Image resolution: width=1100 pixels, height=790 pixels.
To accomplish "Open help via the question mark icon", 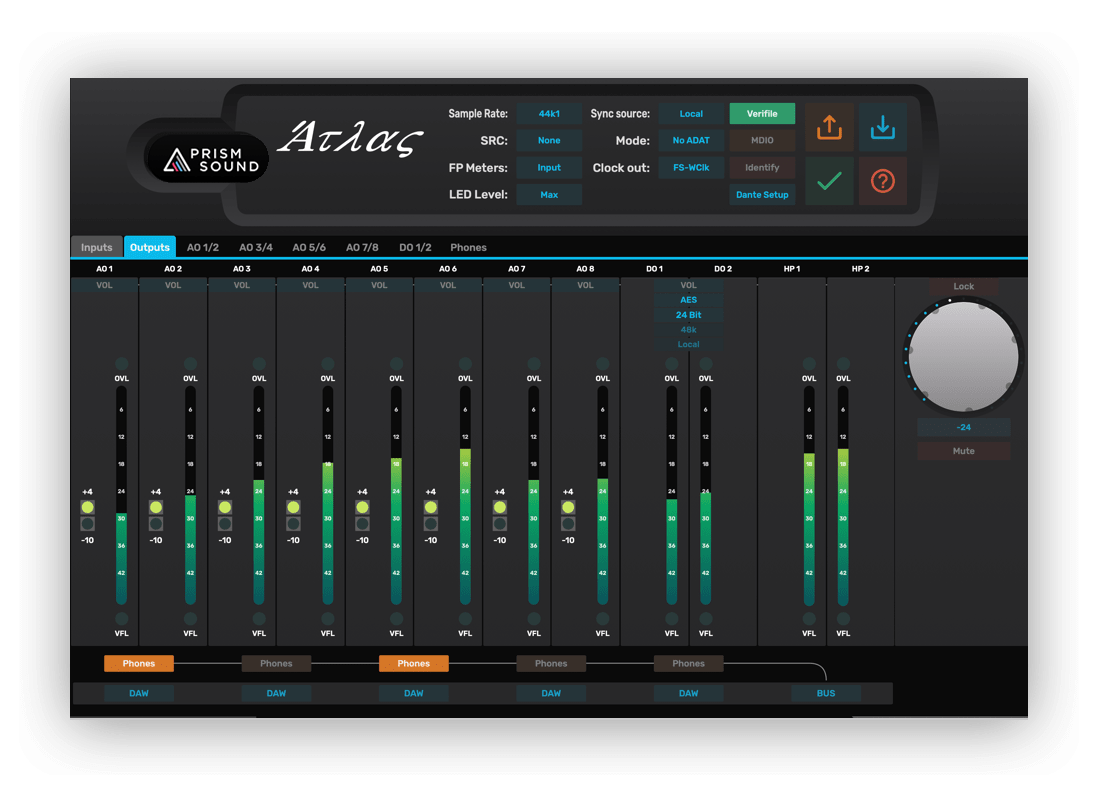I will [882, 181].
